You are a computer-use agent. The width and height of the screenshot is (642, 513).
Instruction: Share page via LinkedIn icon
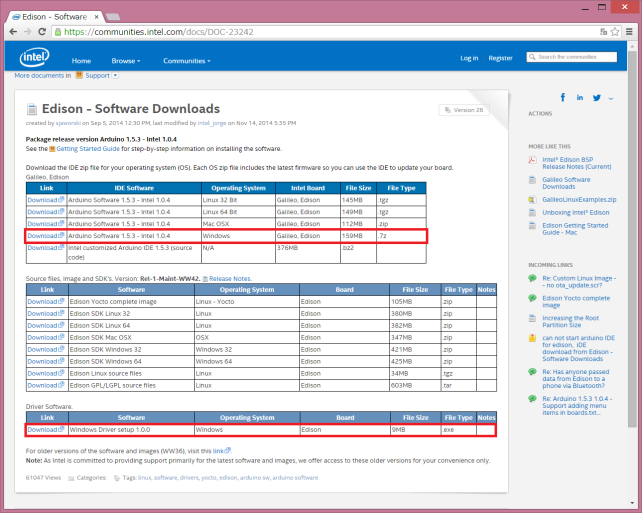(580, 98)
